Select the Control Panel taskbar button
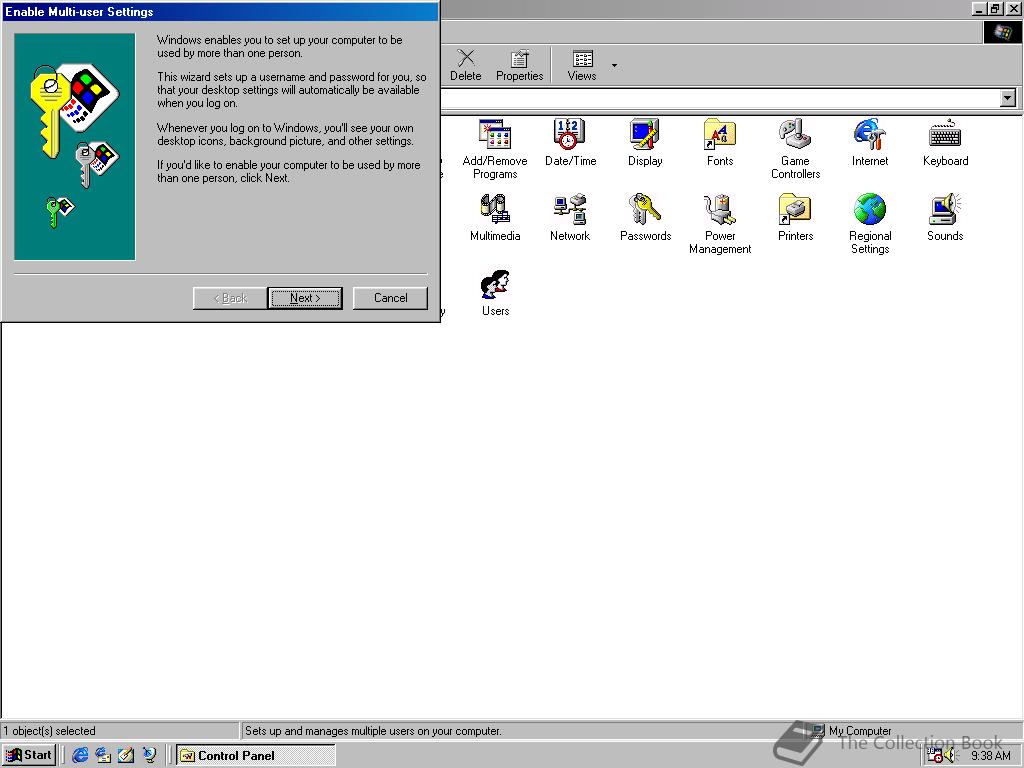This screenshot has width=1024, height=768. (x=255, y=755)
